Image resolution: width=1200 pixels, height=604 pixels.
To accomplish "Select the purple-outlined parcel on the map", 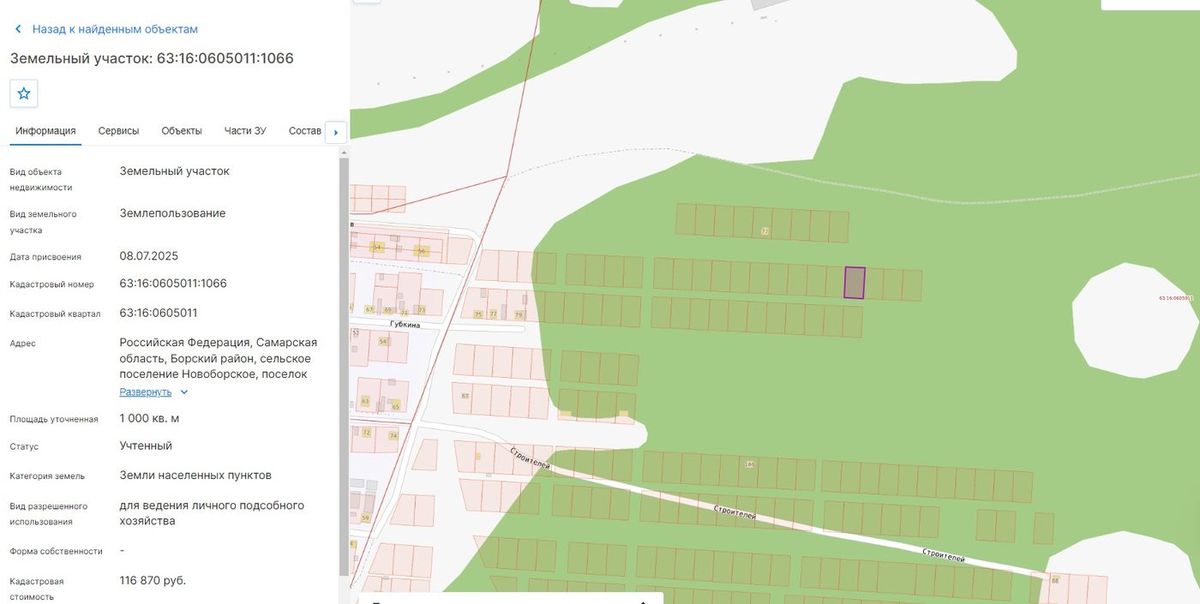I will pos(854,283).
